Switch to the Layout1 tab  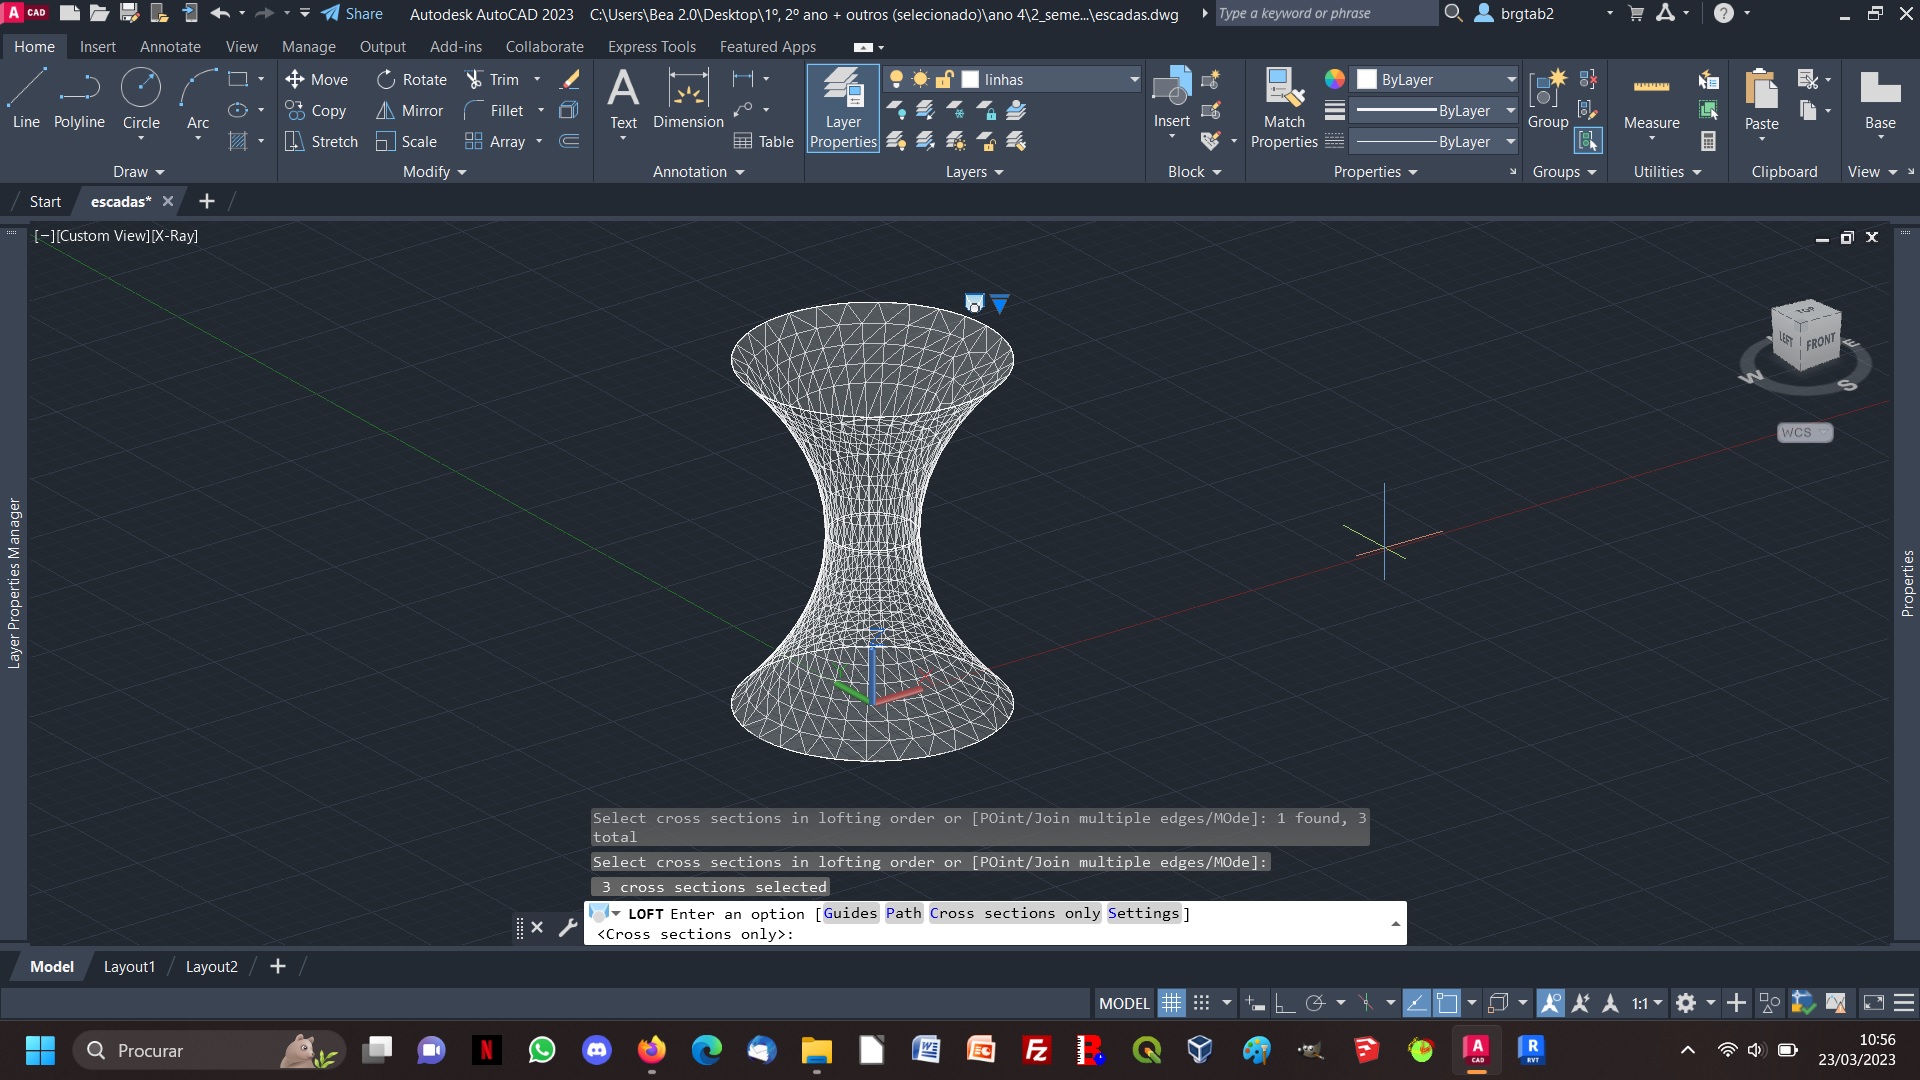click(x=129, y=966)
